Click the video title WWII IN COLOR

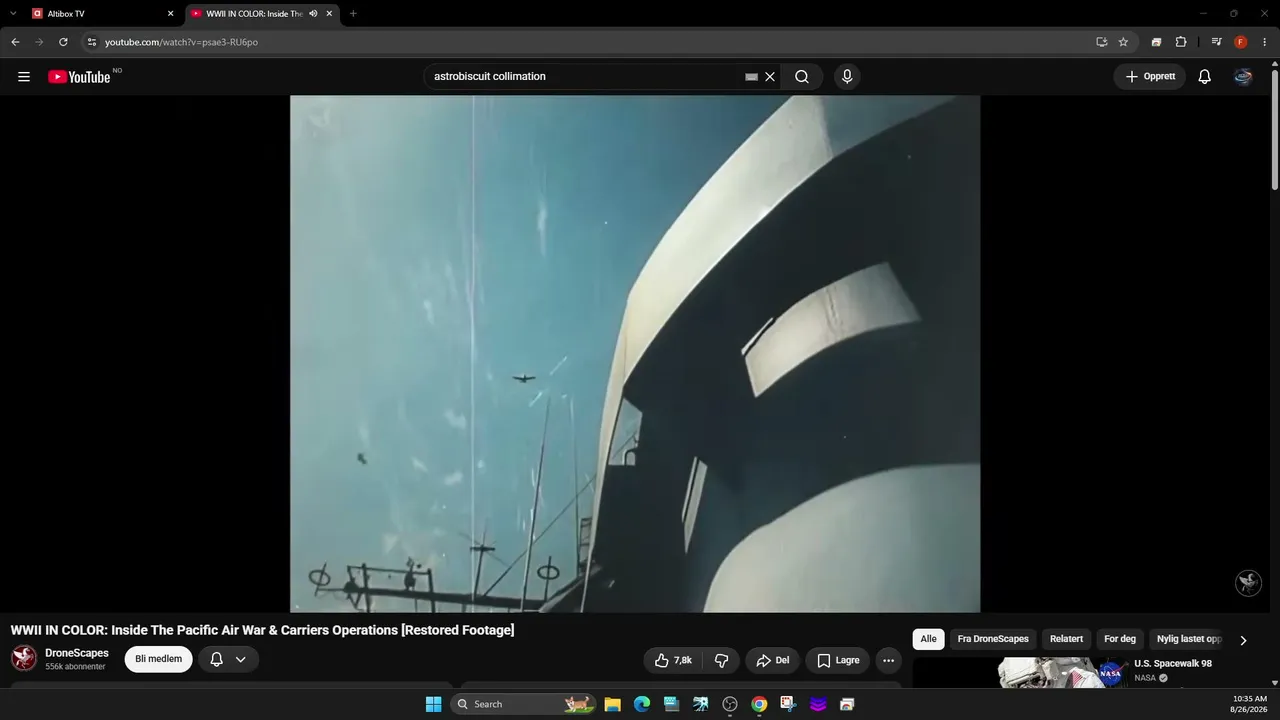[x=262, y=630]
